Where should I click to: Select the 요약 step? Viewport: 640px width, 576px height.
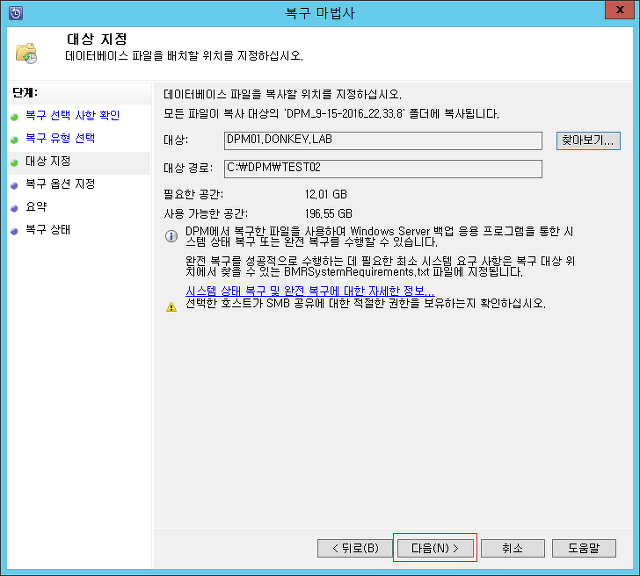(x=36, y=207)
